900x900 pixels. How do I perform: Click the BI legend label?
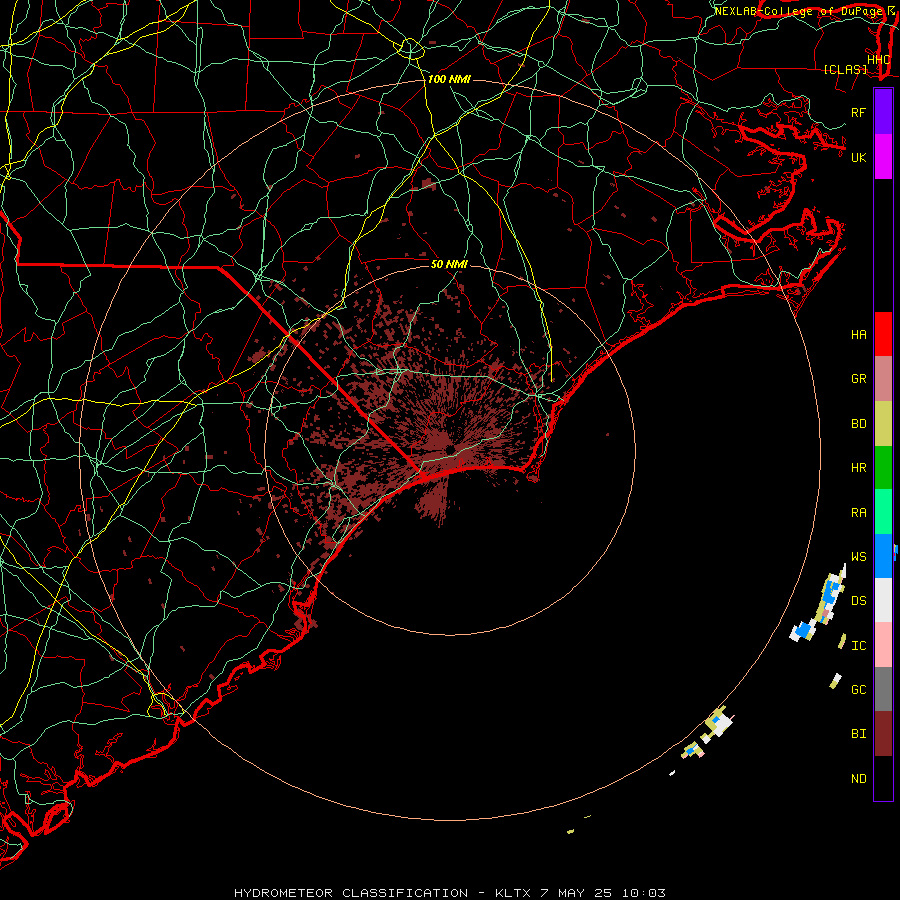point(858,734)
